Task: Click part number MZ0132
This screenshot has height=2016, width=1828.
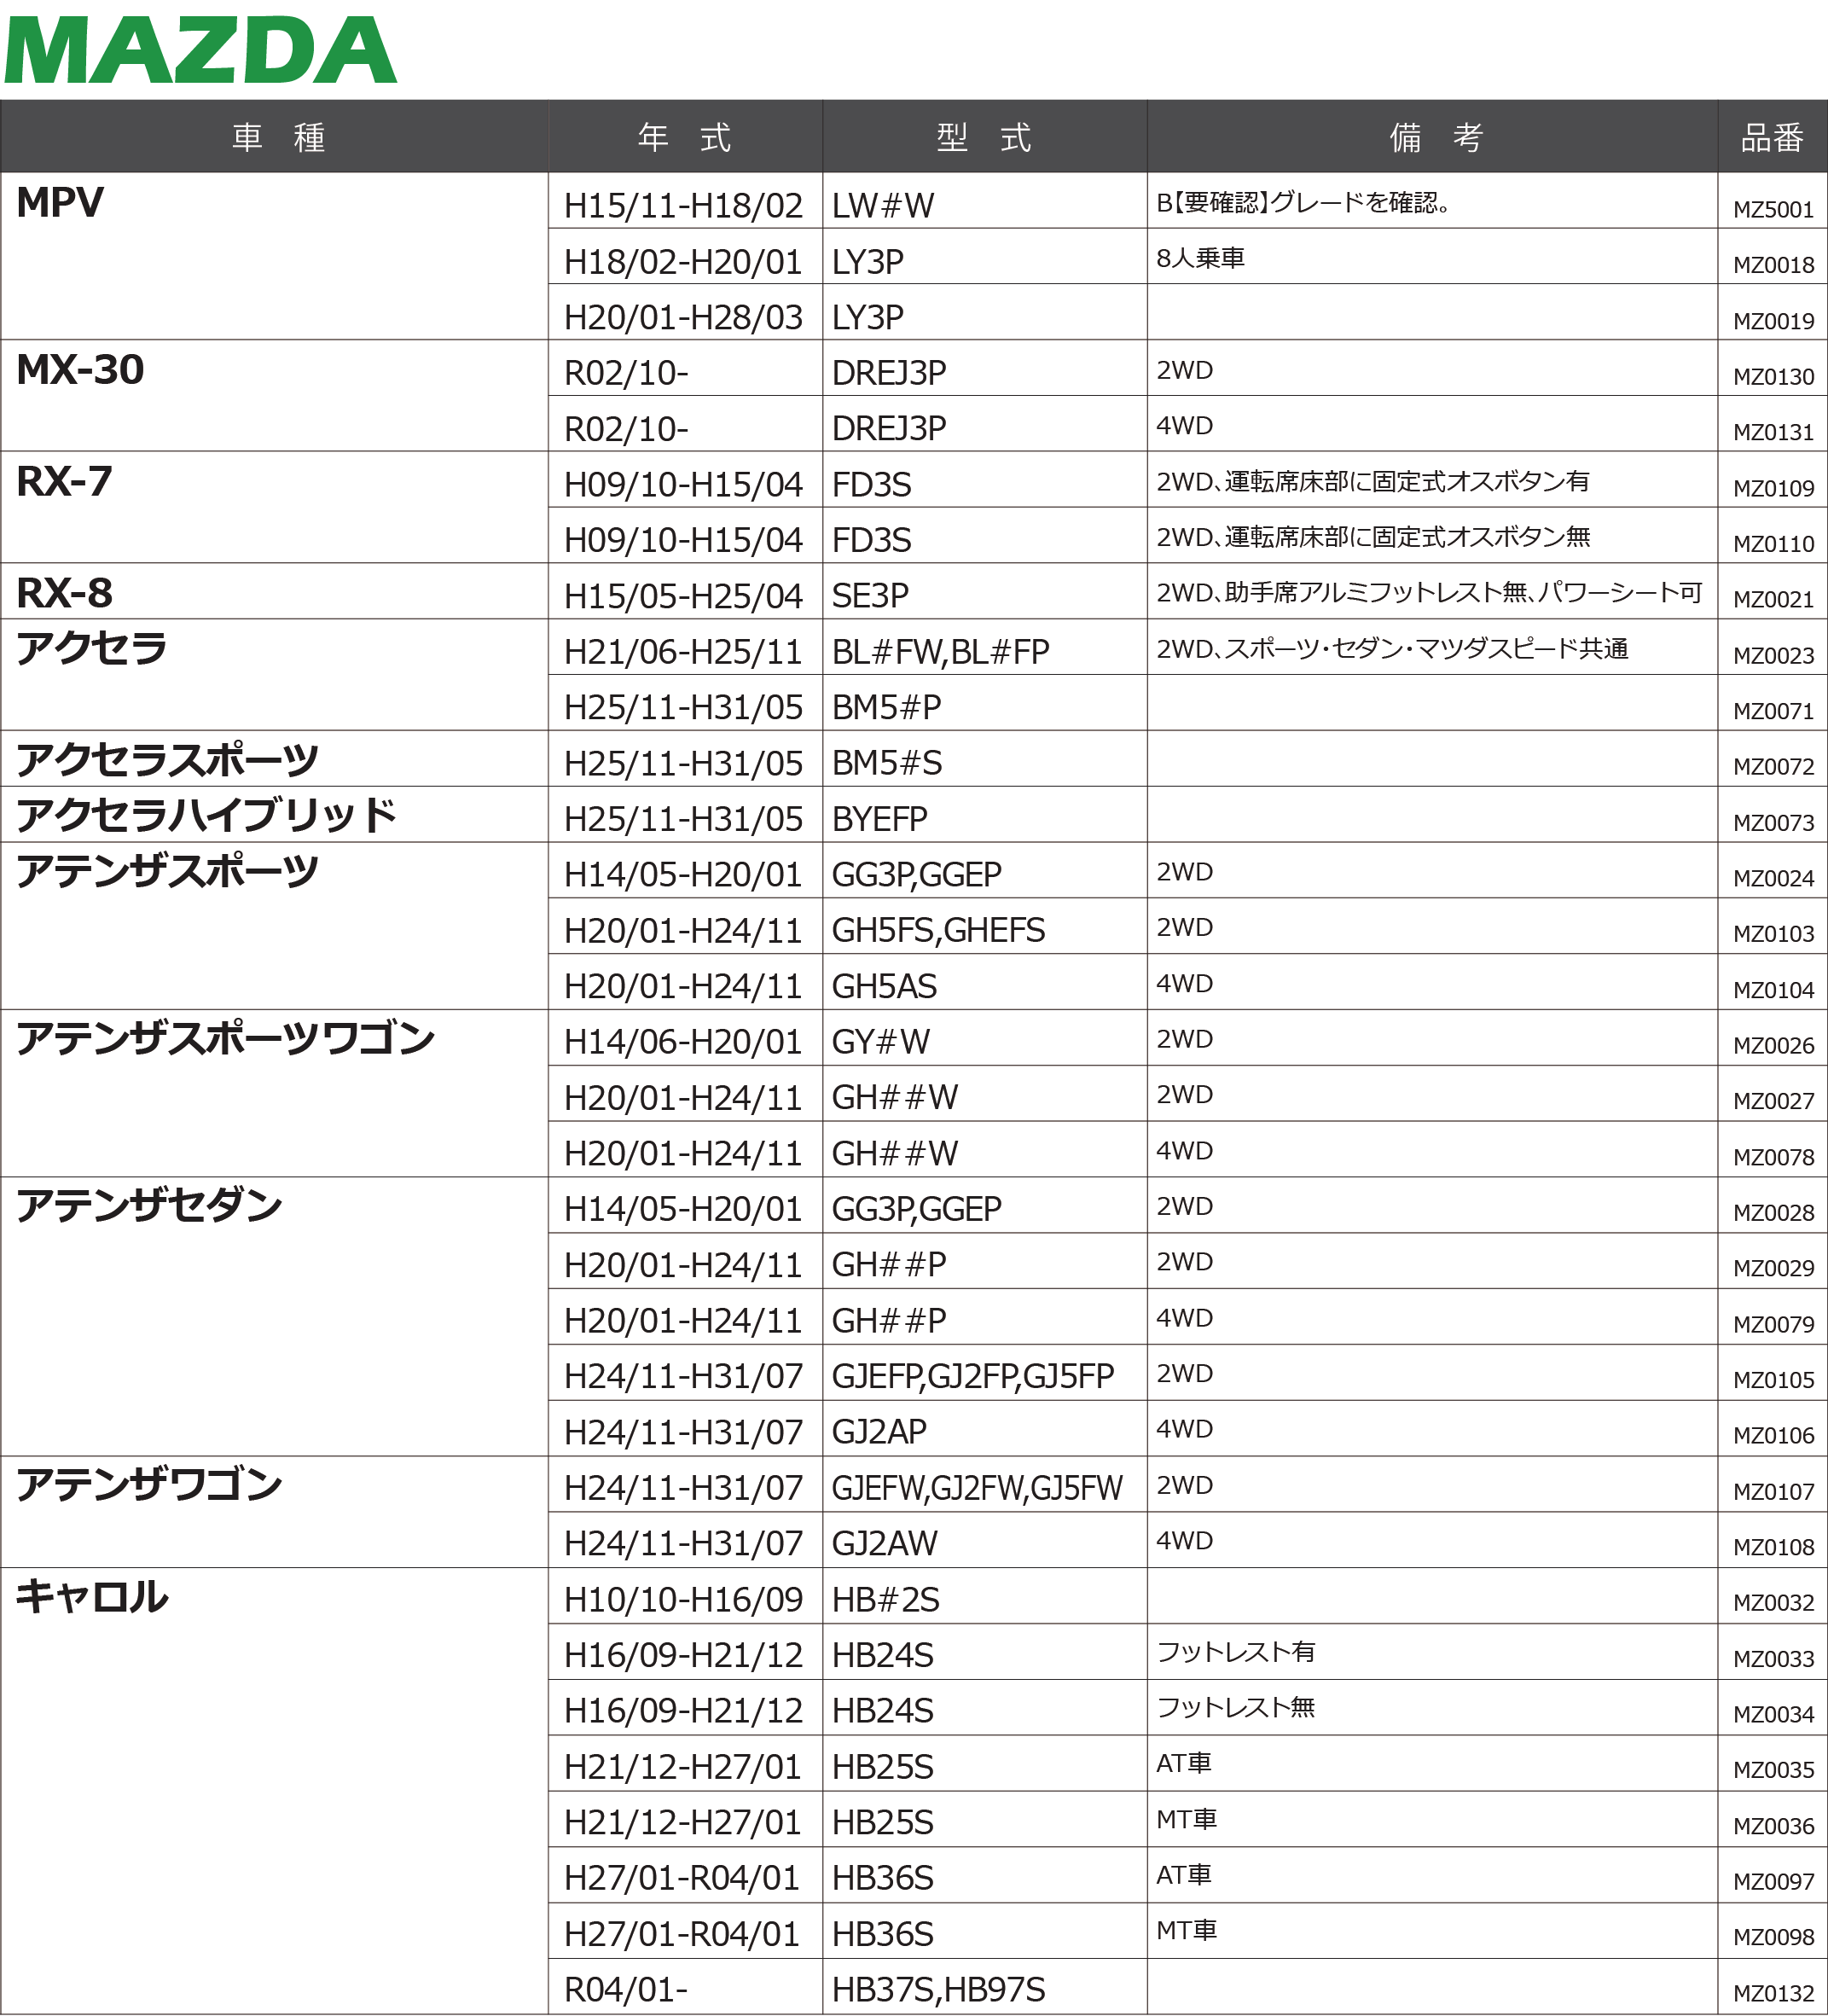Action: coord(1773,1993)
